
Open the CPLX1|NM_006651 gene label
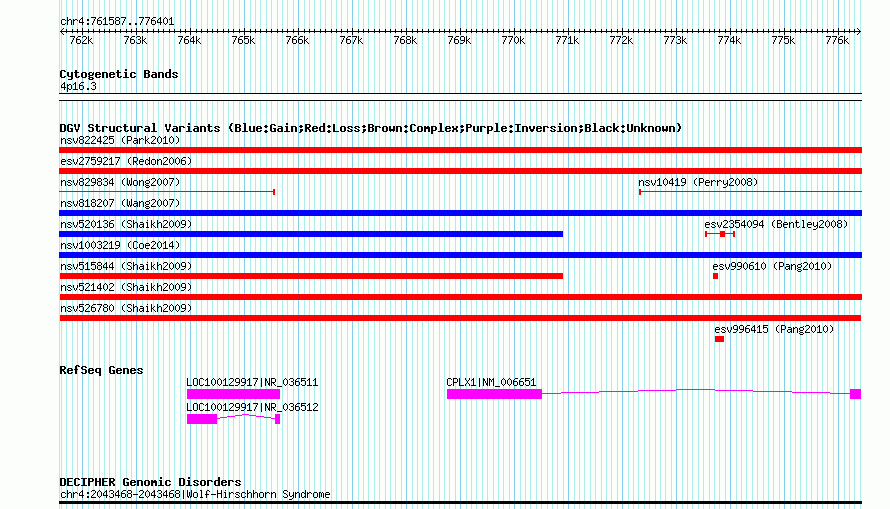(491, 382)
